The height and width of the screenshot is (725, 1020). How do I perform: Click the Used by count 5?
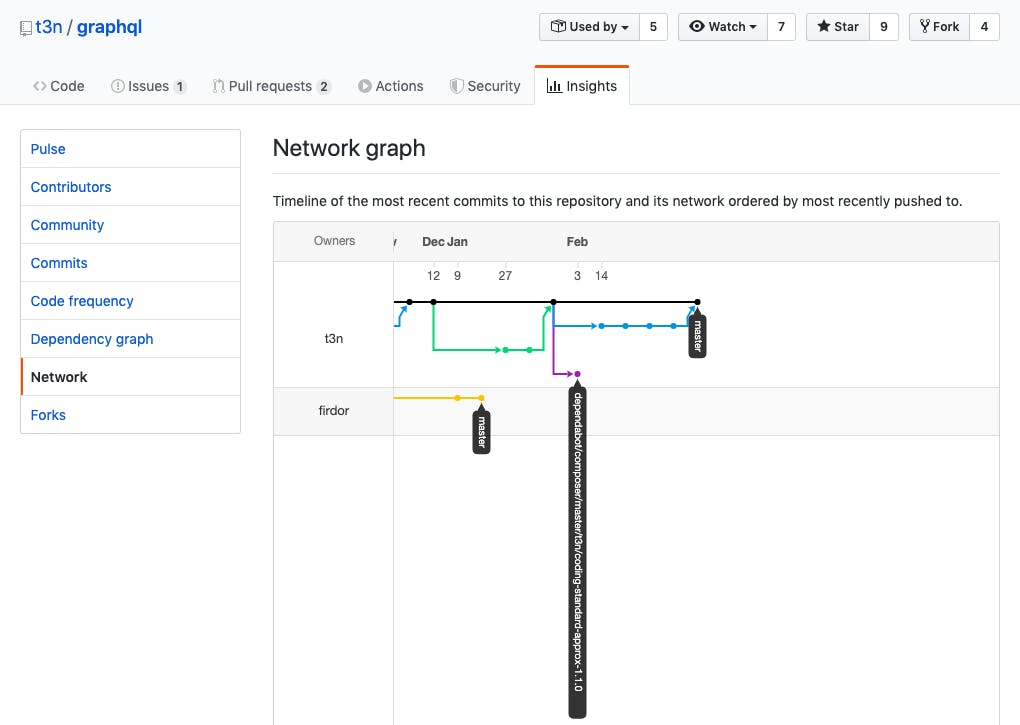click(x=653, y=27)
